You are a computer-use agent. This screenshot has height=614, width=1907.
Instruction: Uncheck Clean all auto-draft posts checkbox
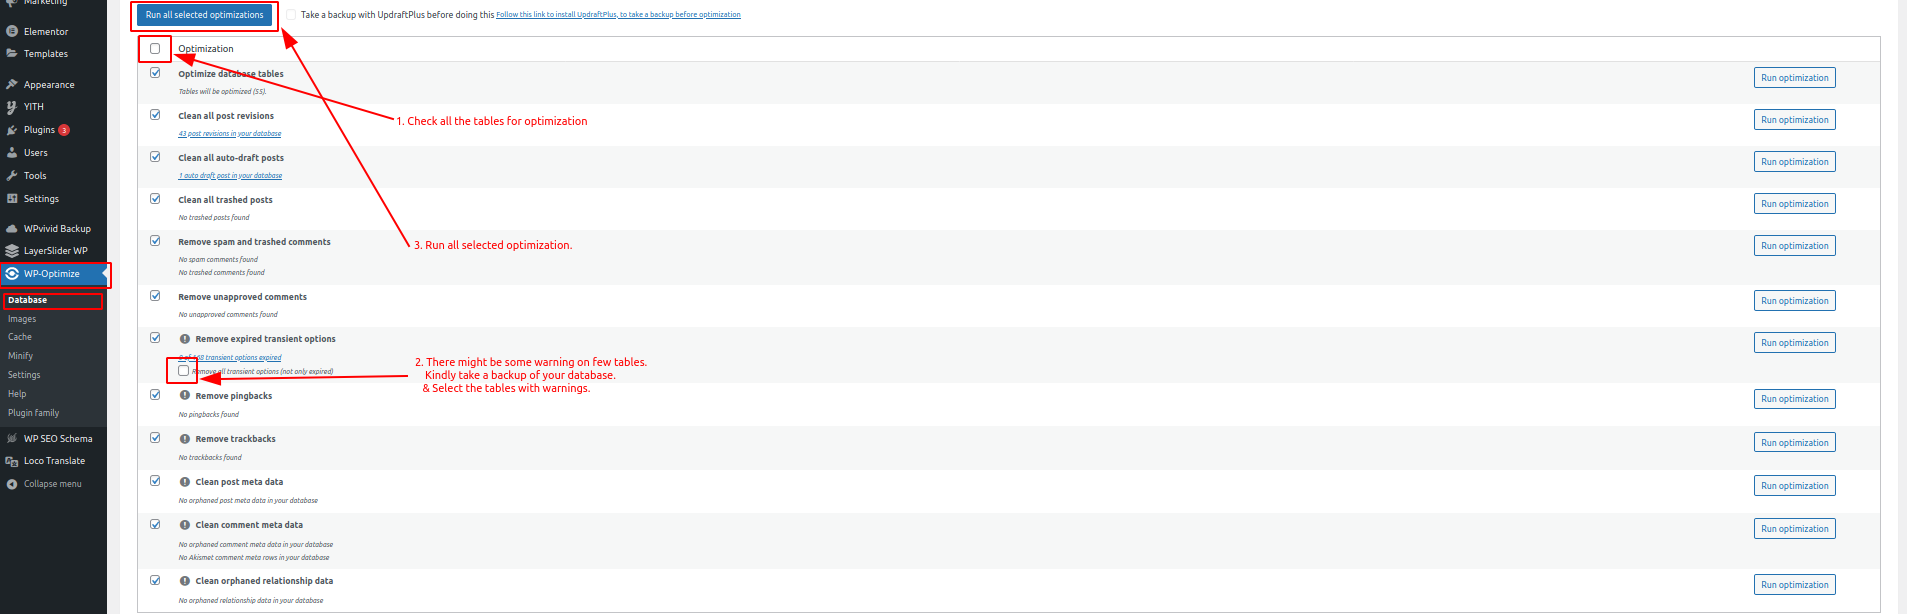pyautogui.click(x=155, y=157)
